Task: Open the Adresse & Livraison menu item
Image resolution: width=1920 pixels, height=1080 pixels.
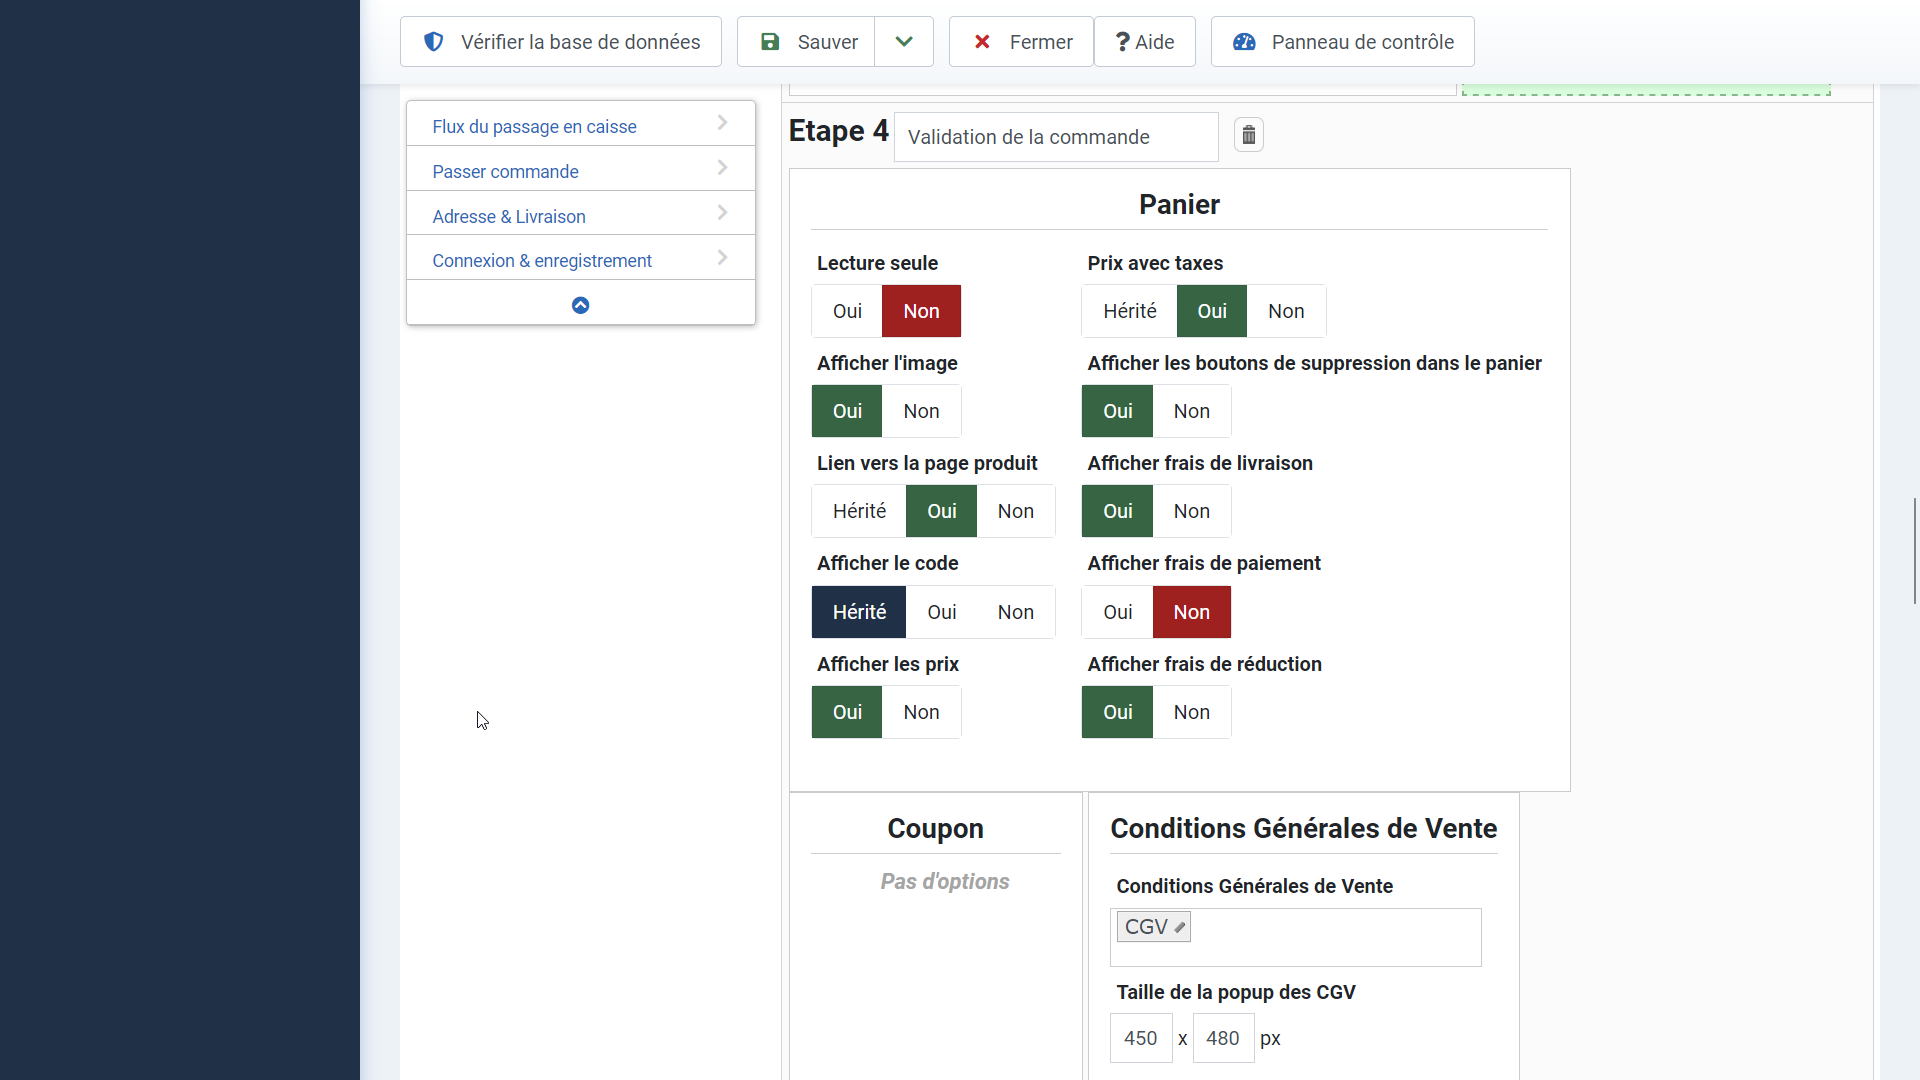Action: pos(508,216)
